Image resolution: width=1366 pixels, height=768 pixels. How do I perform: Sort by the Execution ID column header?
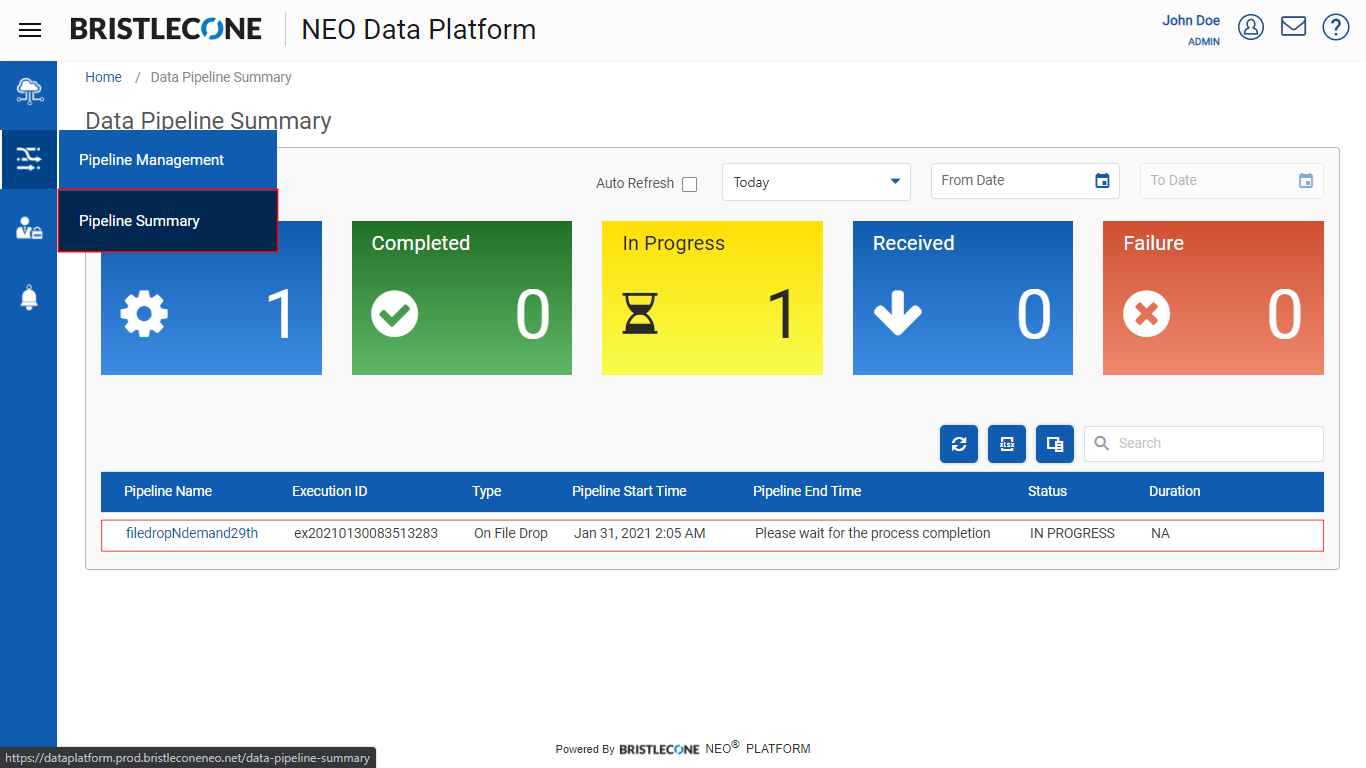330,491
